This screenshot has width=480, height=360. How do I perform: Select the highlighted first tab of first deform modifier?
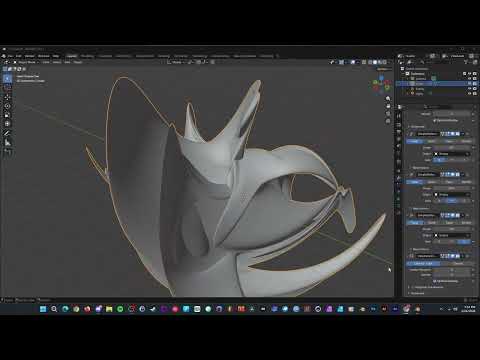click(414, 141)
